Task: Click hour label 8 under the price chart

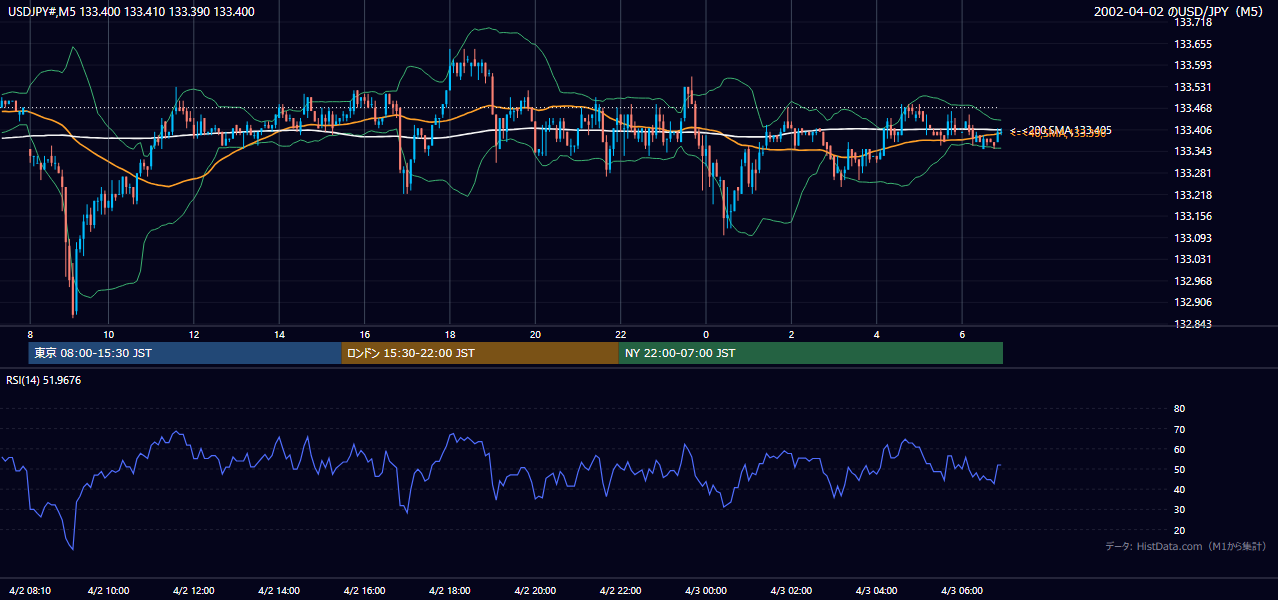Action: coord(30,334)
